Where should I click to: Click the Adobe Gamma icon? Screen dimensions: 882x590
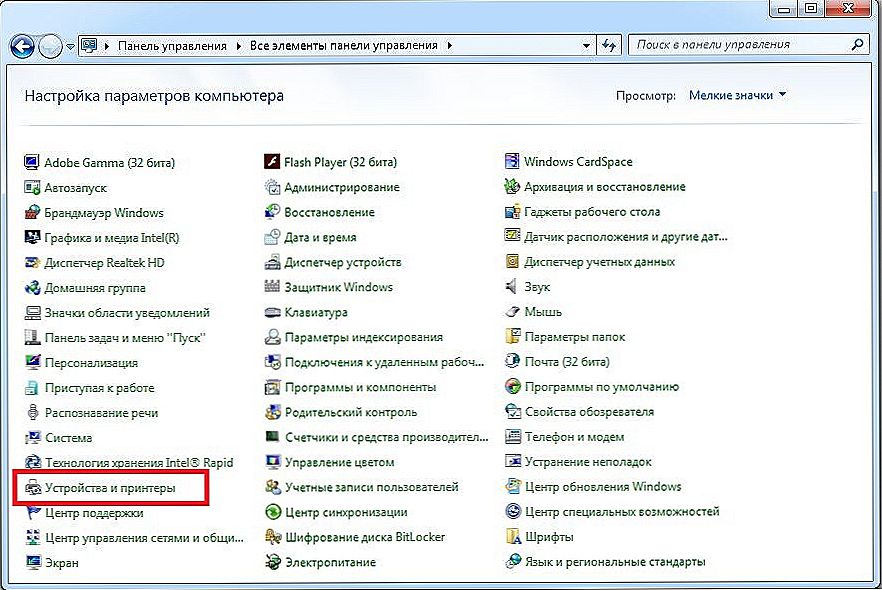[x=32, y=163]
